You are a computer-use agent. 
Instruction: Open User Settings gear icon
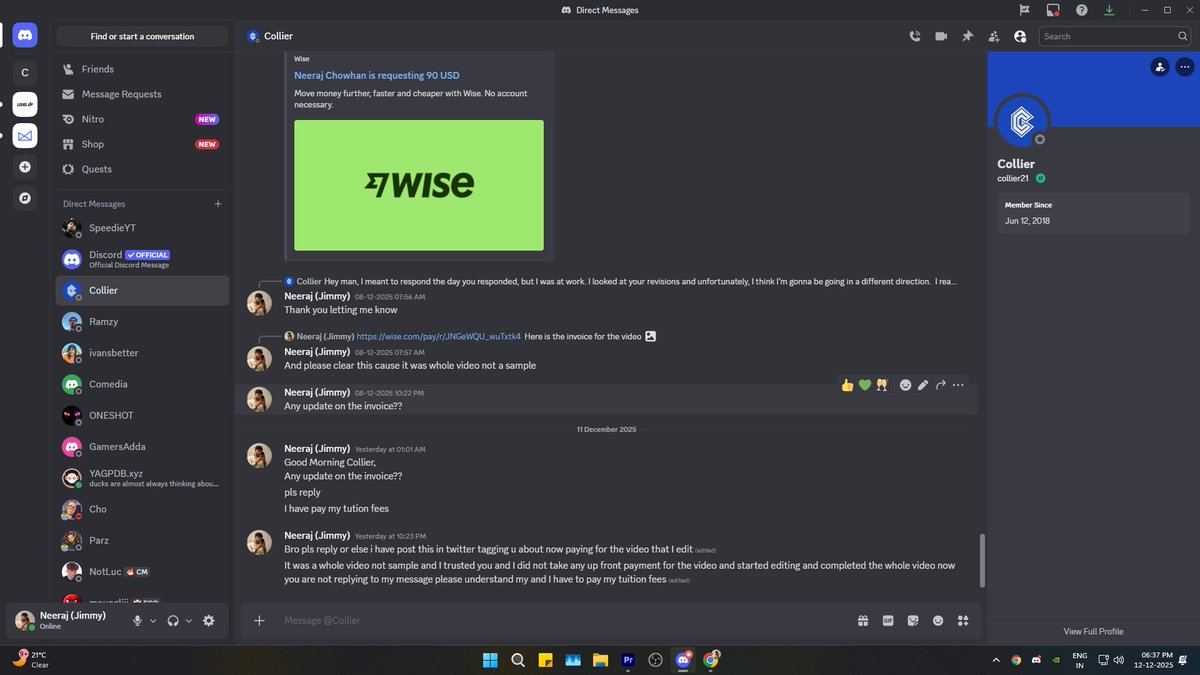[x=208, y=621]
